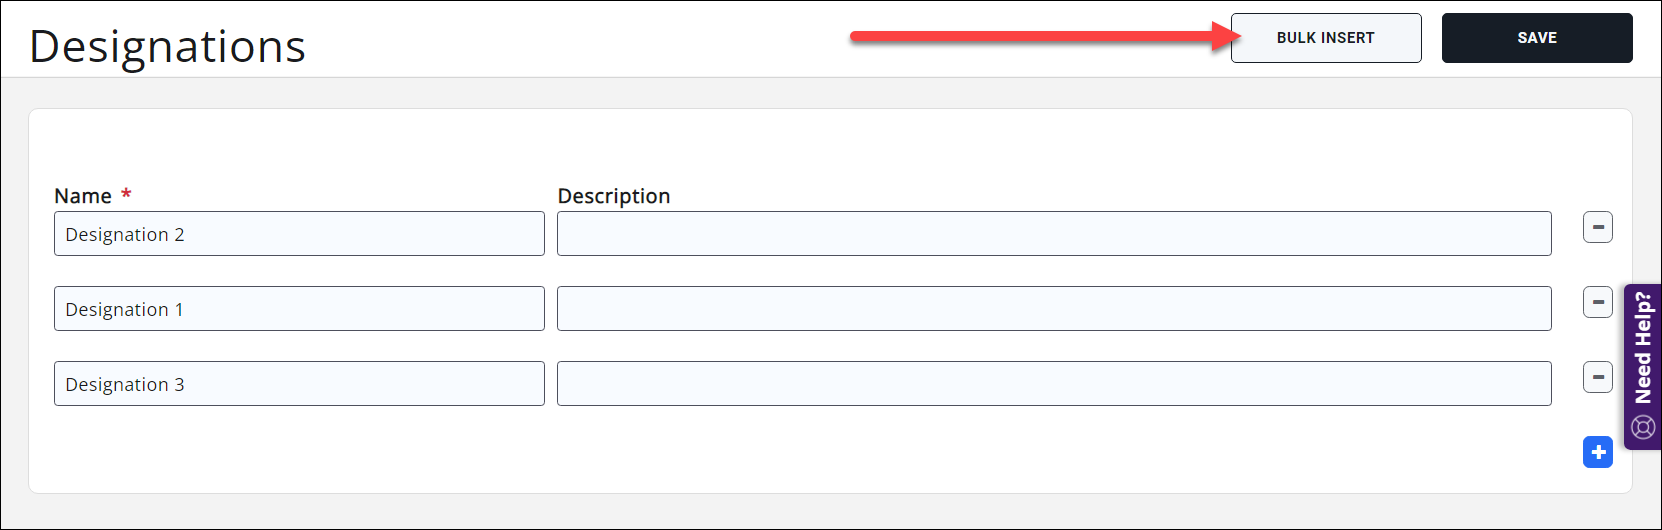
Task: Click the description input beside Designation 3
Action: (1053, 384)
